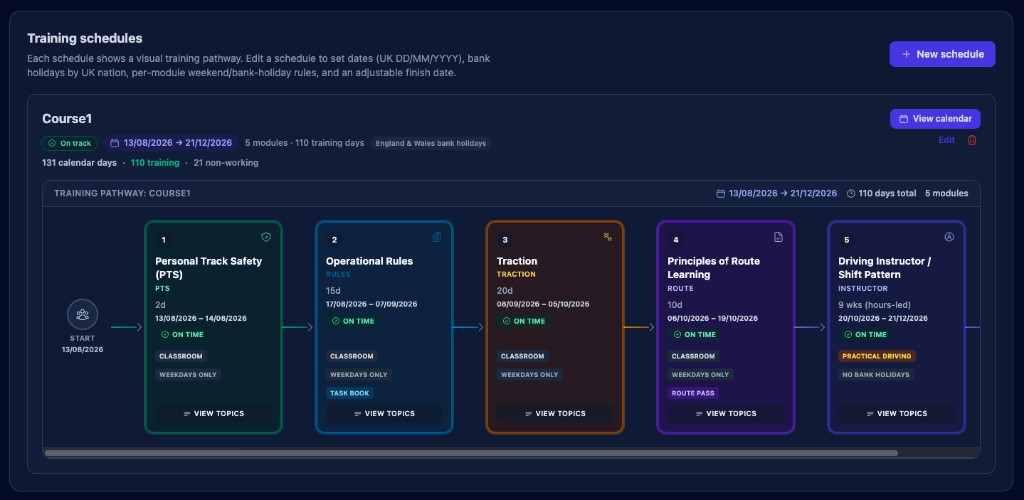Click the PRACTICAL DRIVING tag

[877, 356]
